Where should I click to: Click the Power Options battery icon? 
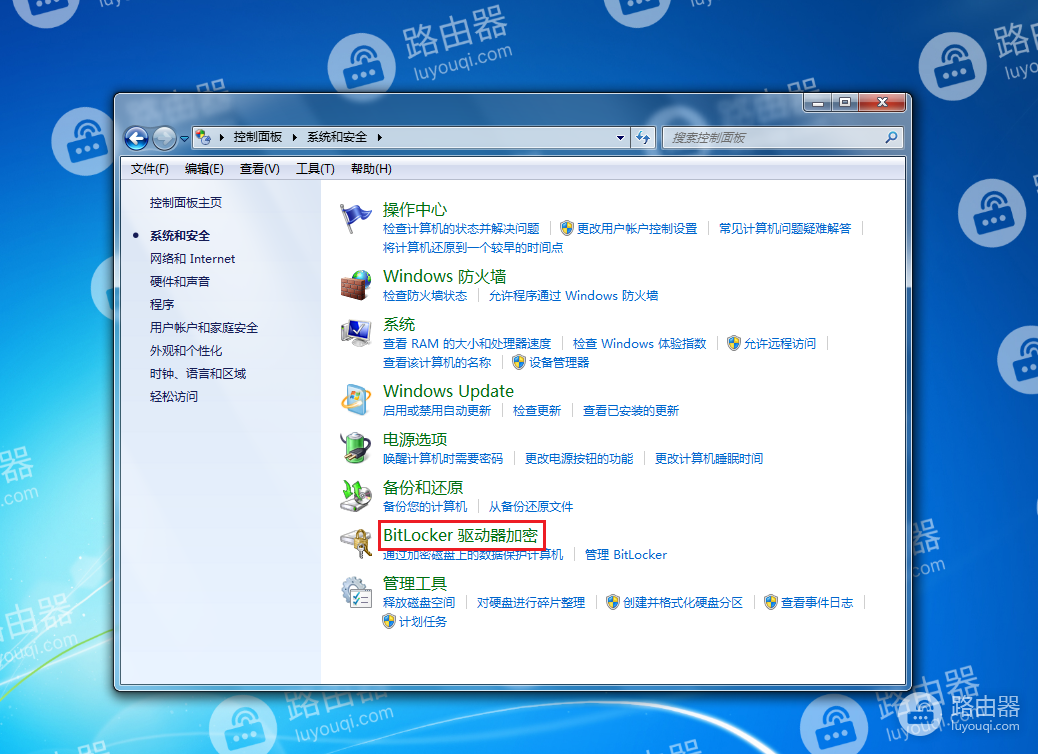(356, 448)
